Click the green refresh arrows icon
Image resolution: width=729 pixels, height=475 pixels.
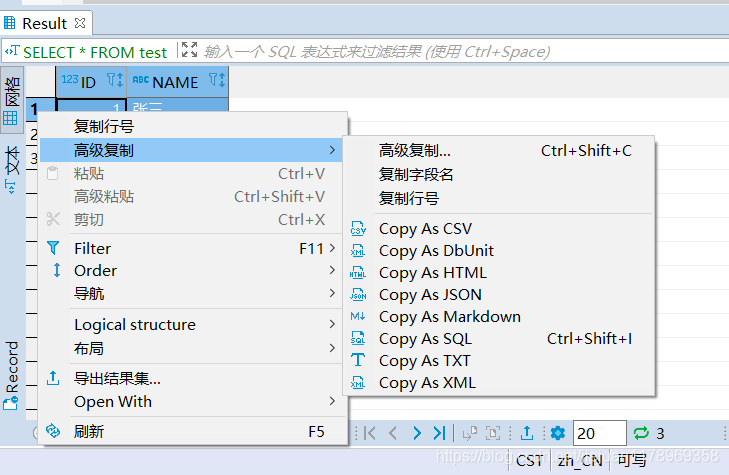(641, 433)
